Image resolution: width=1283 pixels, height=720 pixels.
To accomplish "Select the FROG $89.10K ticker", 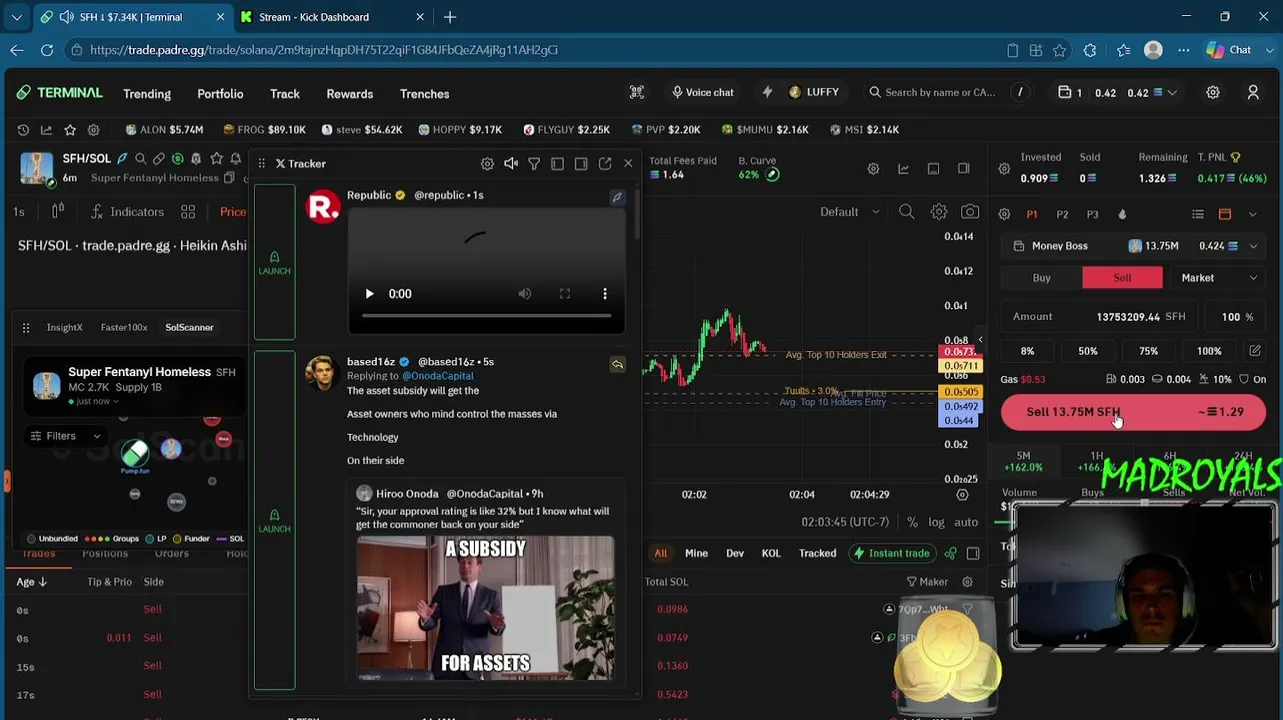I will (x=265, y=130).
